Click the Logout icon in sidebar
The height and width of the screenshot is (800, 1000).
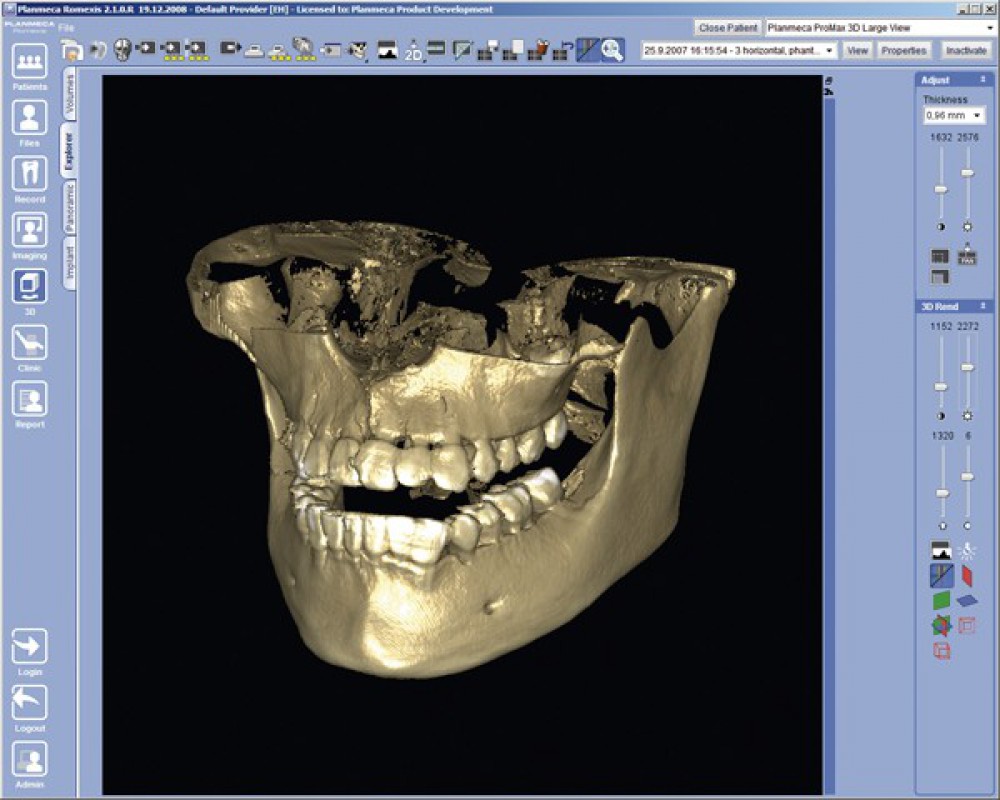pos(30,704)
